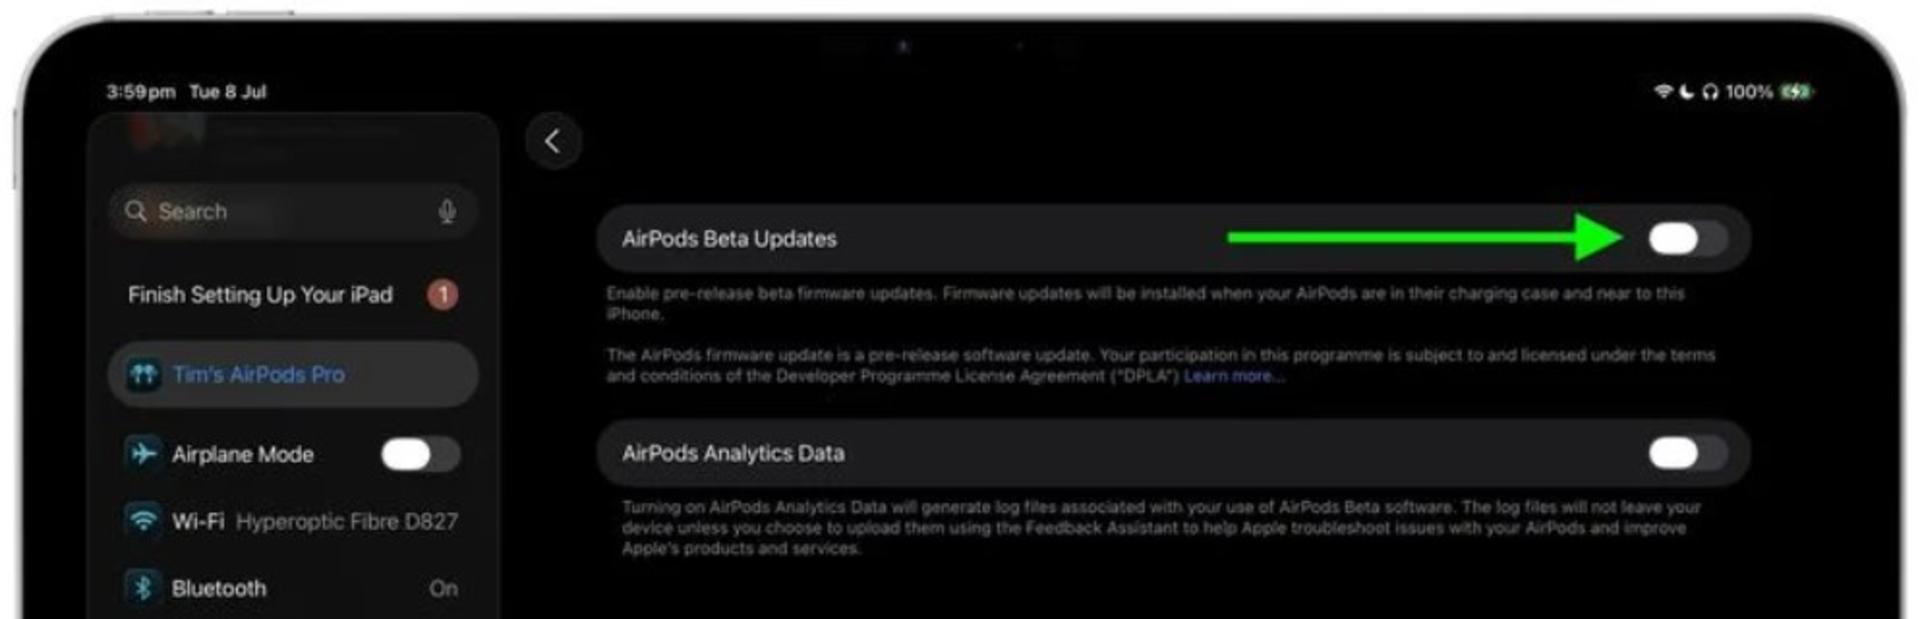Select the AirPods Pro icon in sidebar
The height and width of the screenshot is (619, 1920).
click(x=143, y=375)
